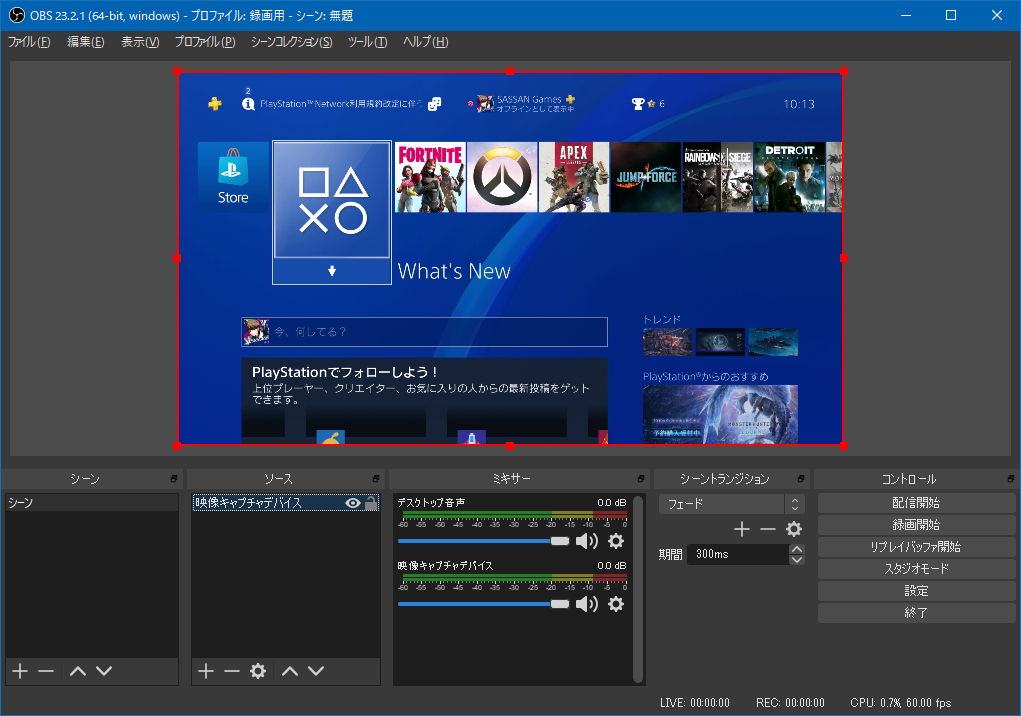Open source properties gear in the Sources panel
This screenshot has width=1021, height=716.
pyautogui.click(x=259, y=671)
